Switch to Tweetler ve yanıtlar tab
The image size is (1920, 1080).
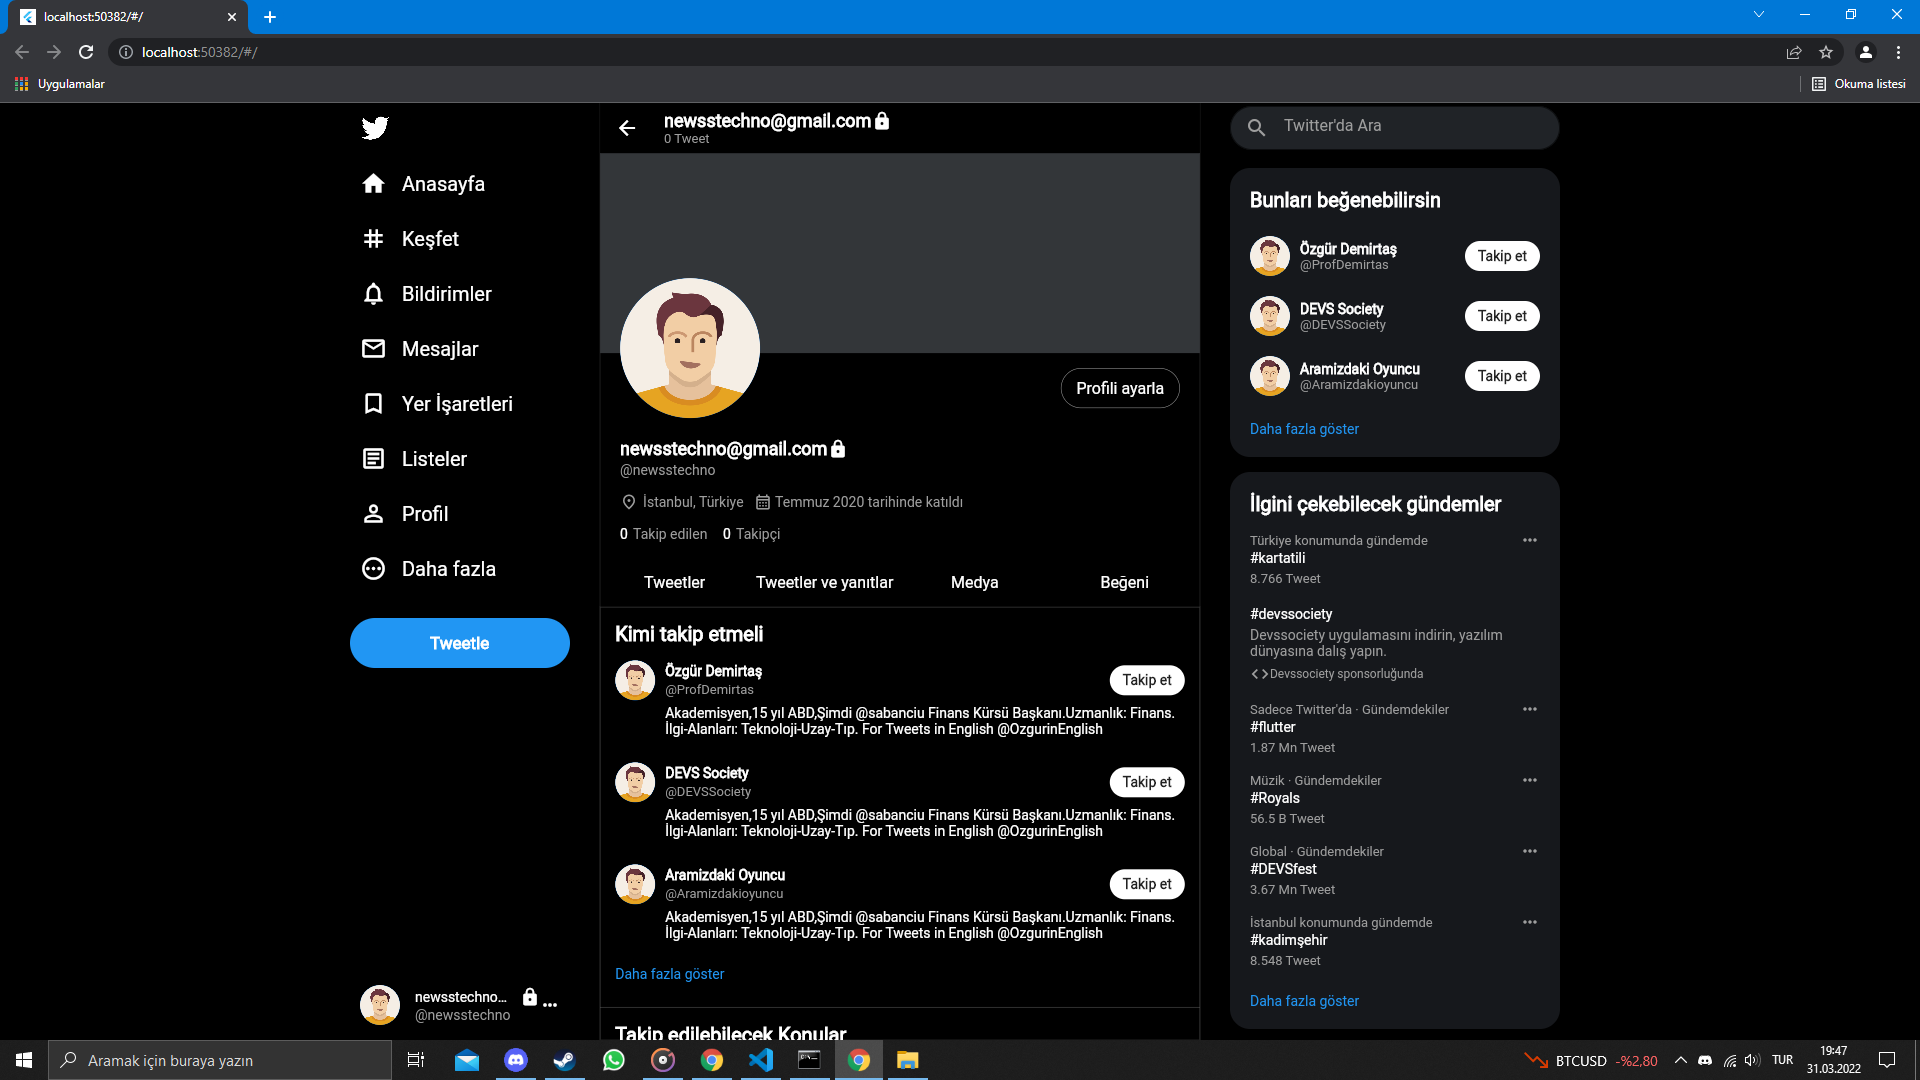[x=824, y=582]
